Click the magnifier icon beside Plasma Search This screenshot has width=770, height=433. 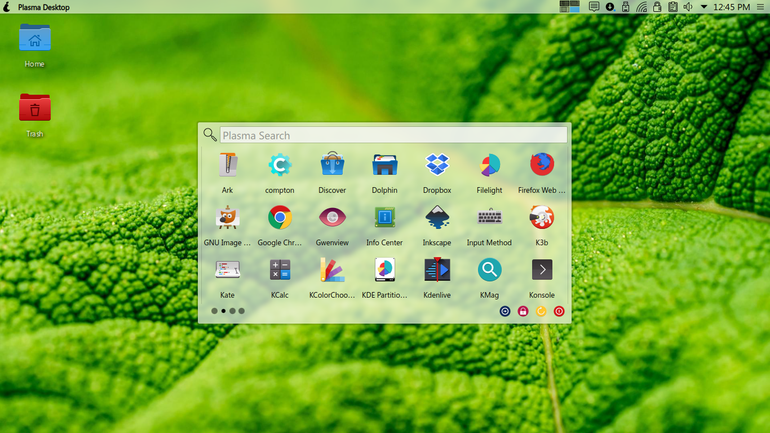[x=210, y=135]
